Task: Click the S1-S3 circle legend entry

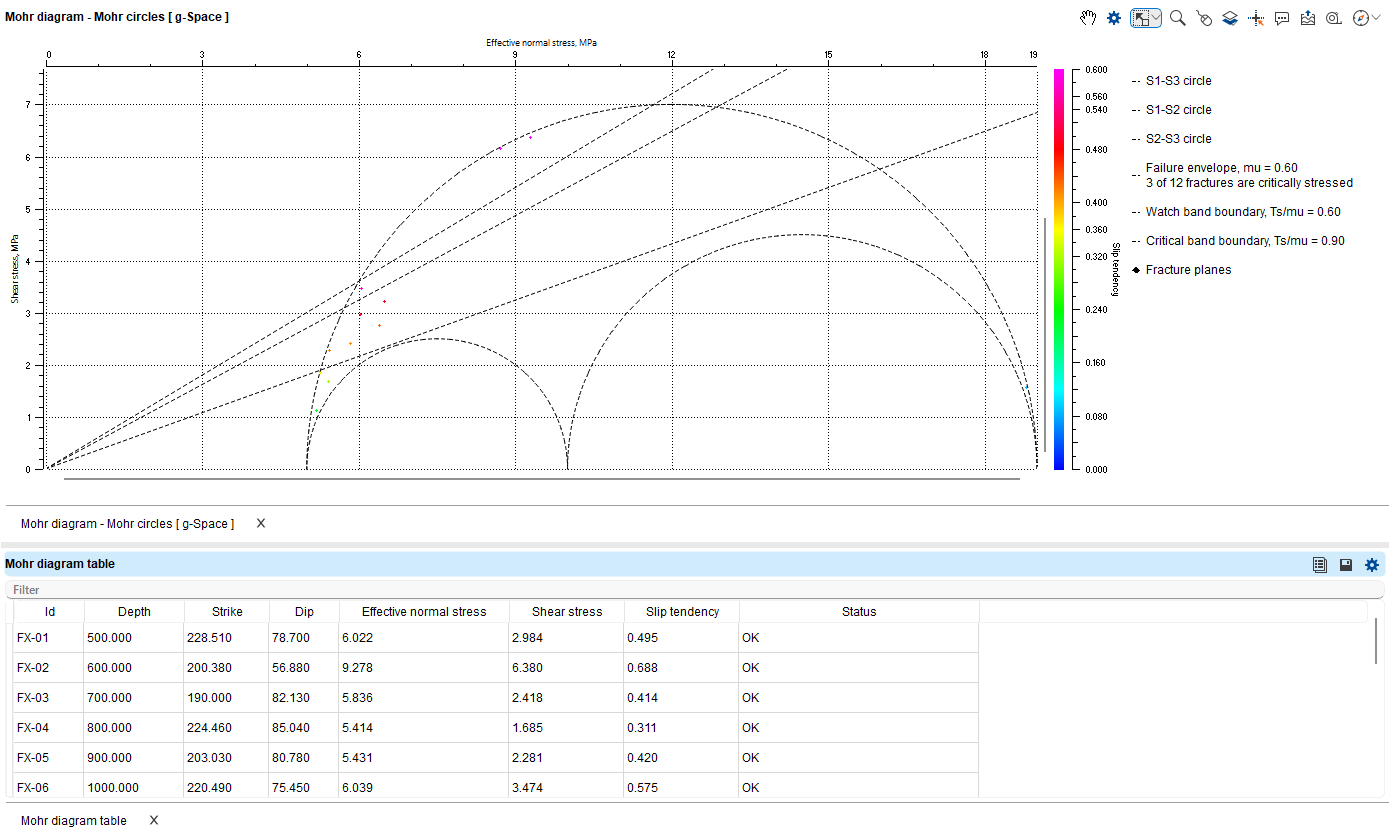Action: pos(1171,81)
